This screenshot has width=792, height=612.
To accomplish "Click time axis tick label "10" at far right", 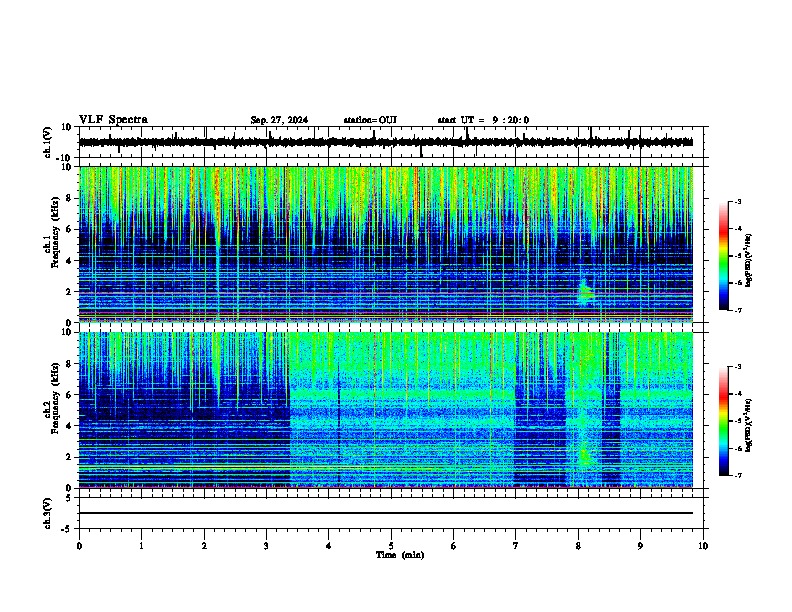I will pyautogui.click(x=703, y=546).
